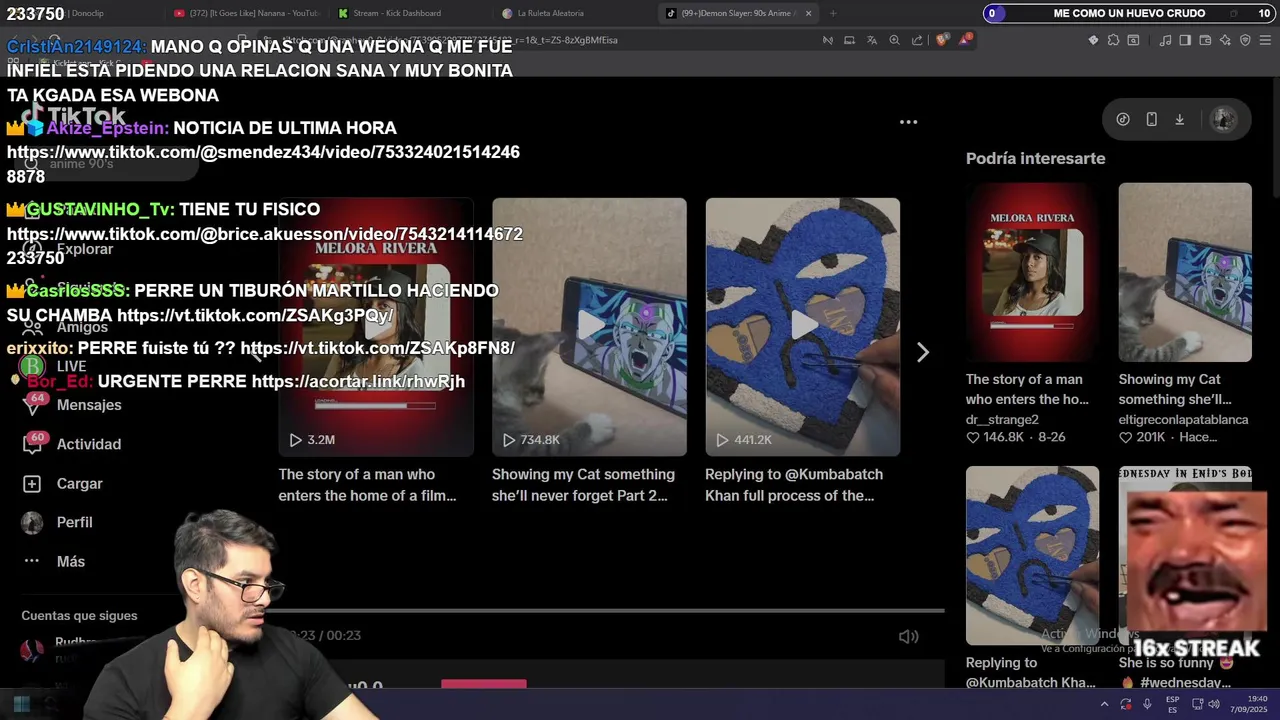Open the Leo AI sparkle icon
1280x720 pixels.
coord(1225,40)
